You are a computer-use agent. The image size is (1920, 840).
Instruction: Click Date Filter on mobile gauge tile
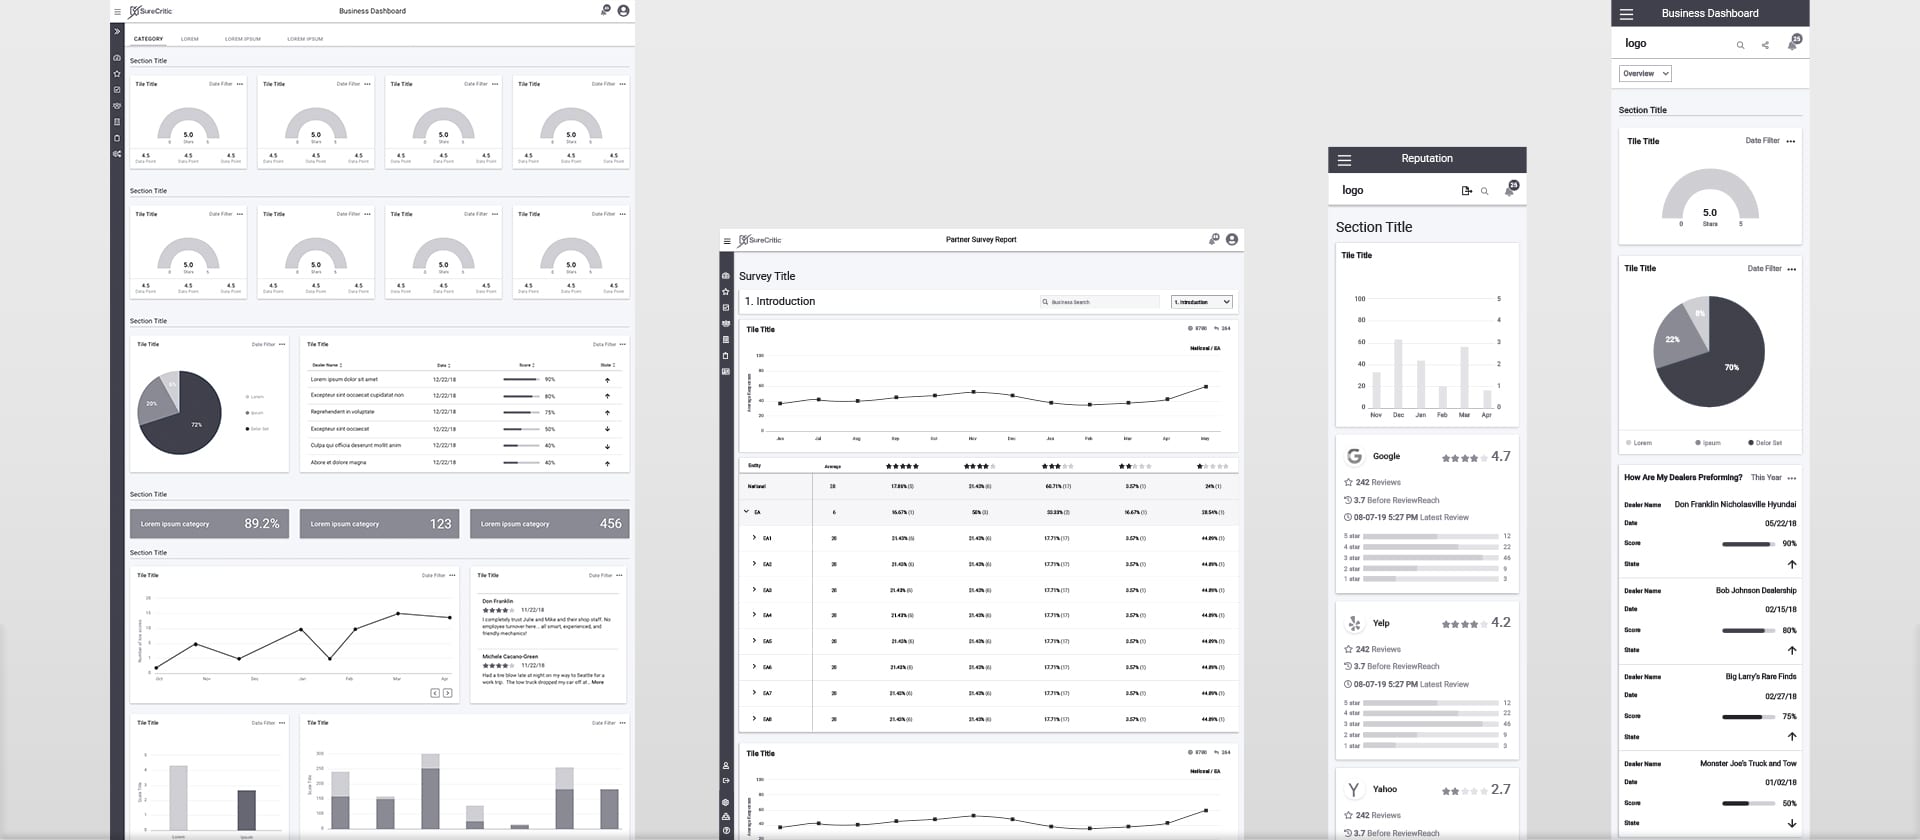[1763, 141]
